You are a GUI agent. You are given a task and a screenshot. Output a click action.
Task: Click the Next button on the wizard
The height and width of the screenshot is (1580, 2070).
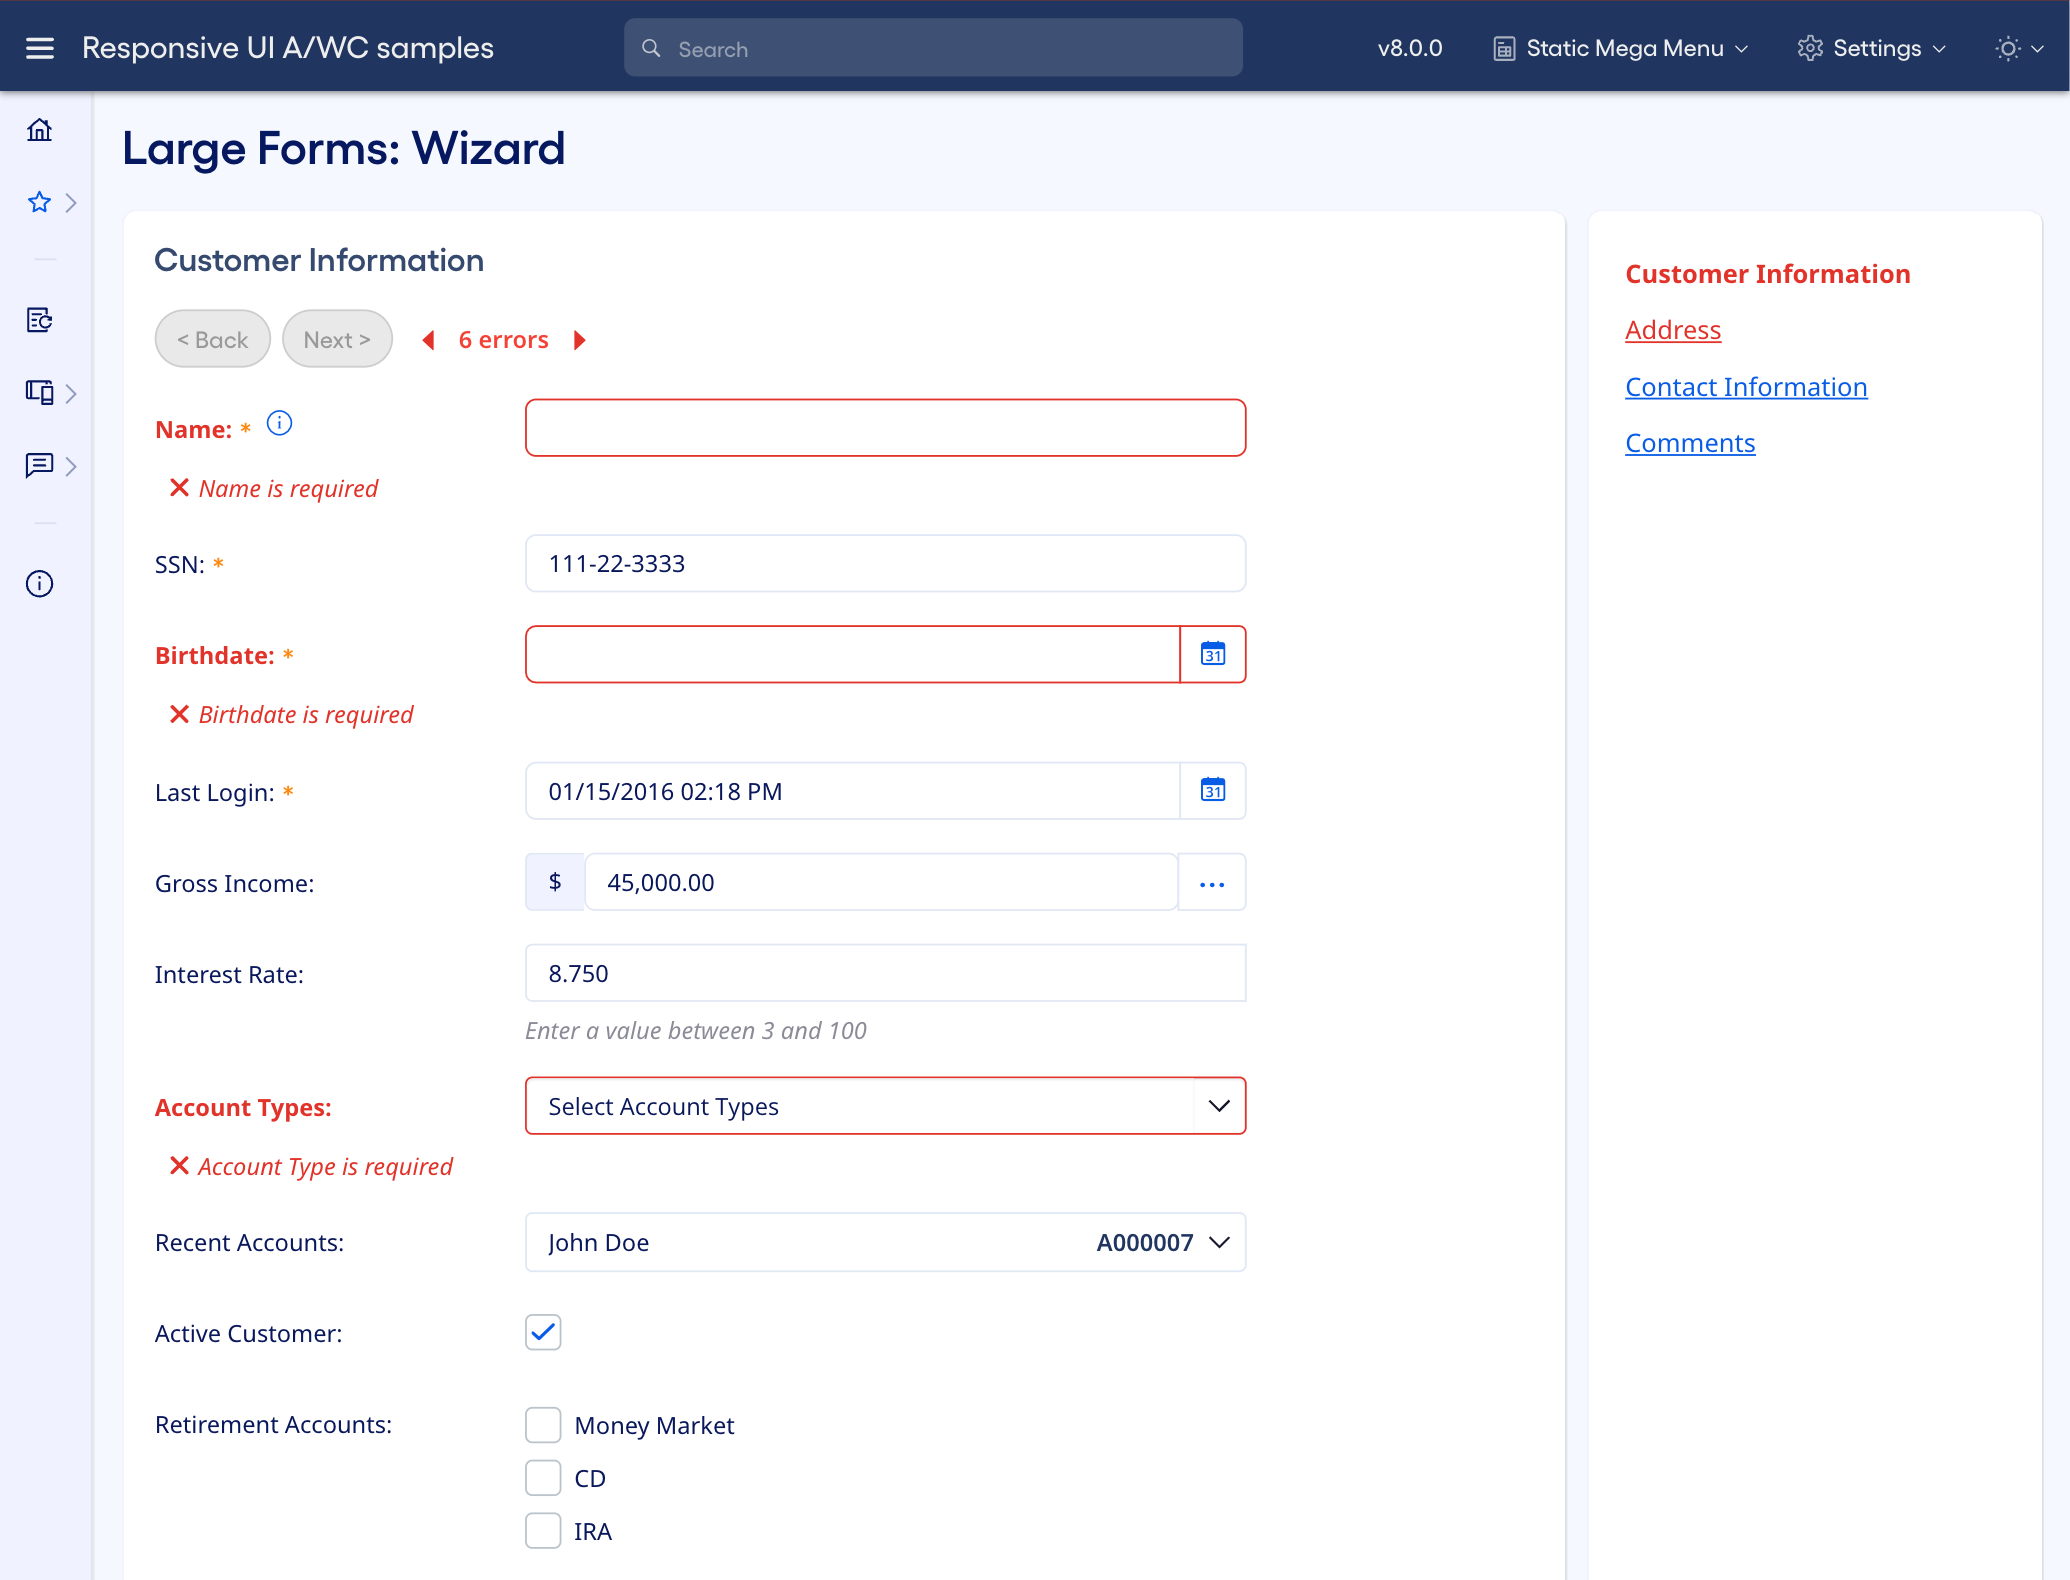pyautogui.click(x=337, y=338)
